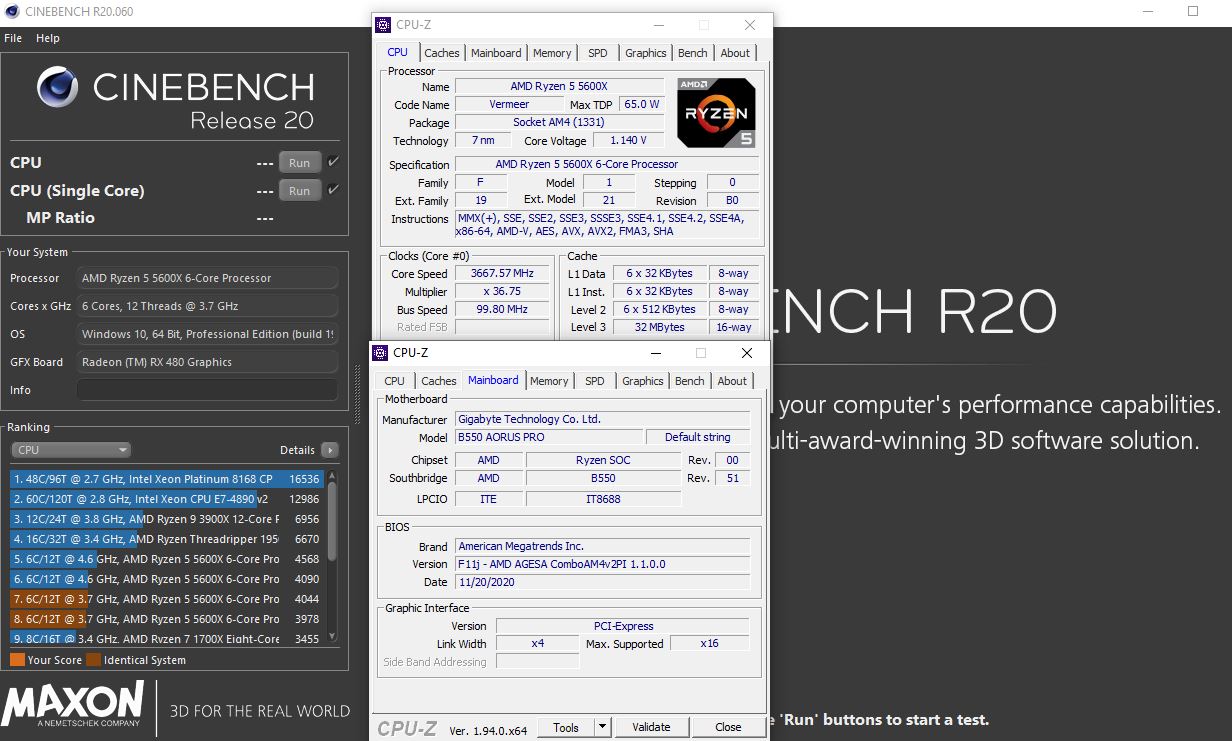Screen dimensions: 1232x741
Task: Switch to CPU tab in lower CPU-Z
Action: pos(394,381)
